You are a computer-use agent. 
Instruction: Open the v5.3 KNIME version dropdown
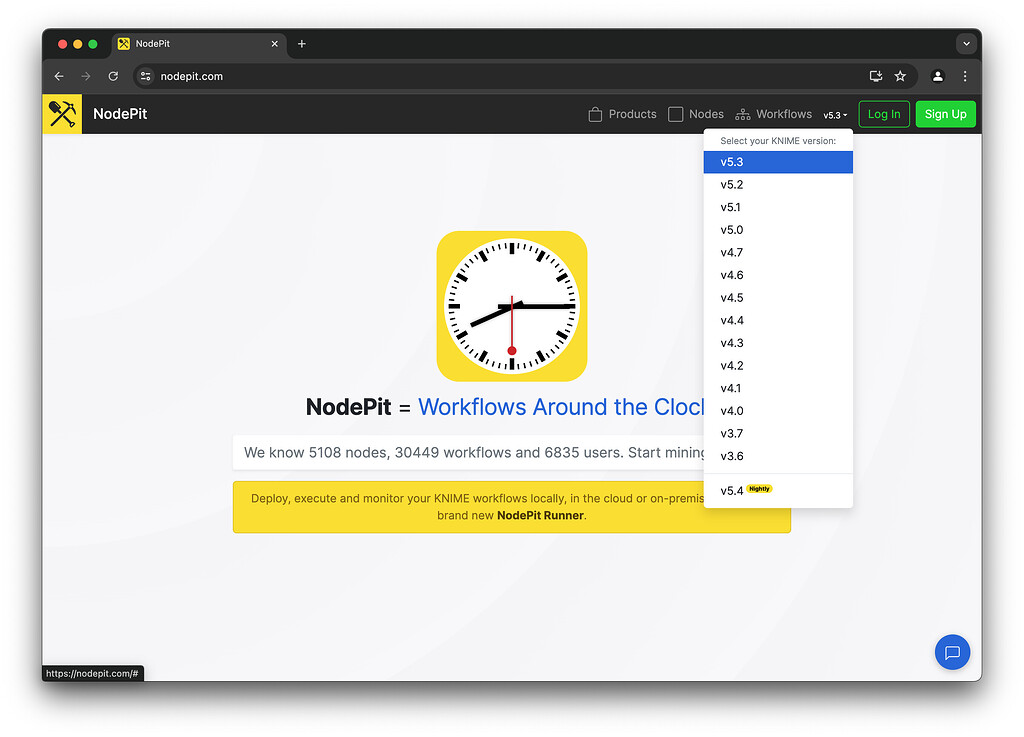(834, 114)
